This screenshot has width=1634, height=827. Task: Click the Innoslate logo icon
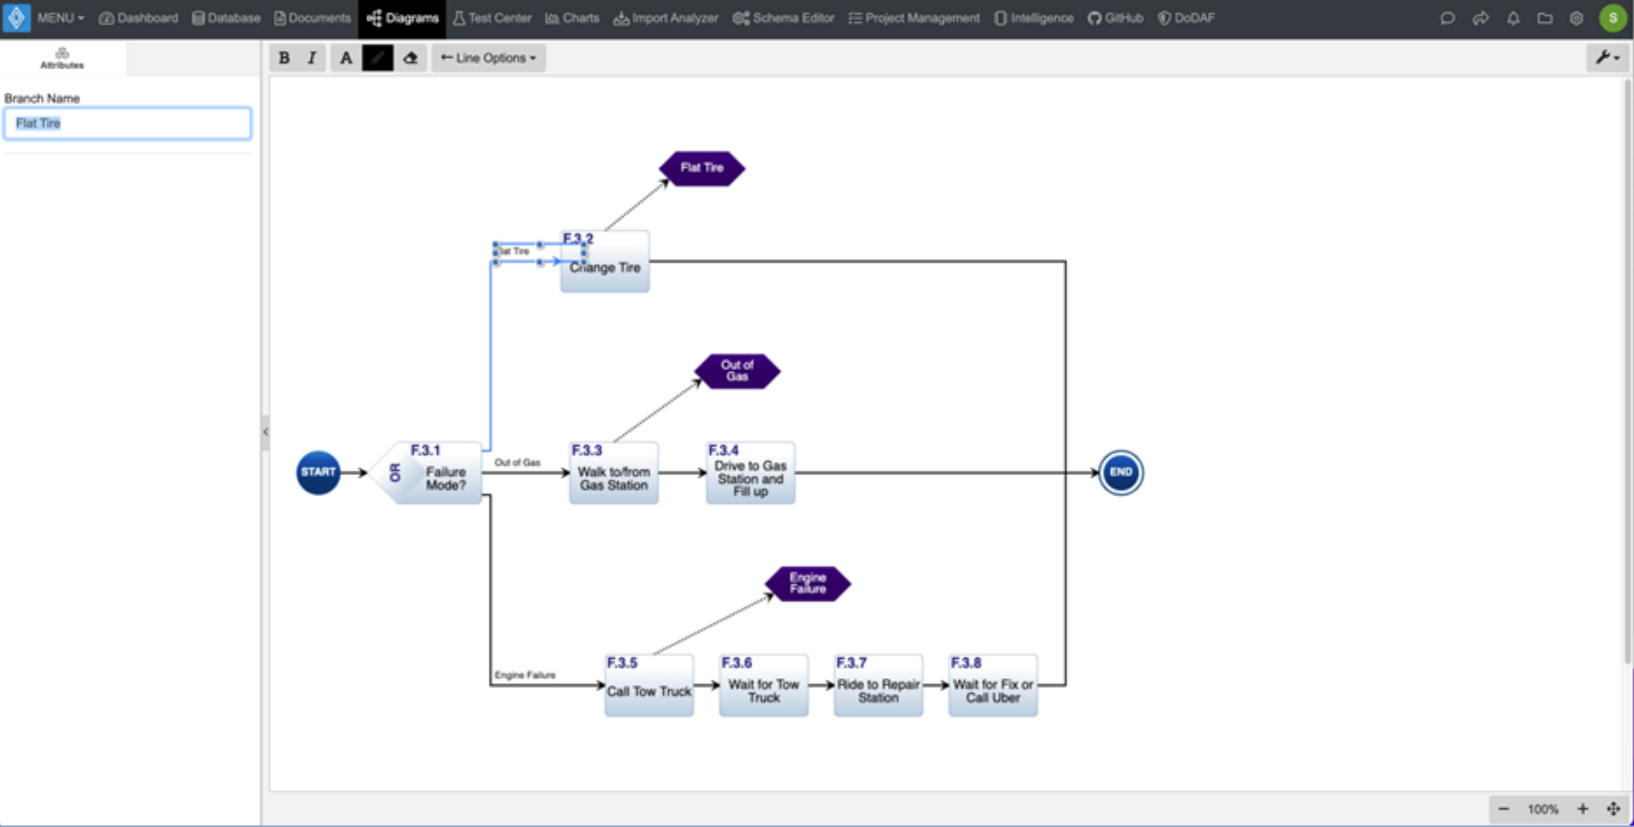coord(16,18)
